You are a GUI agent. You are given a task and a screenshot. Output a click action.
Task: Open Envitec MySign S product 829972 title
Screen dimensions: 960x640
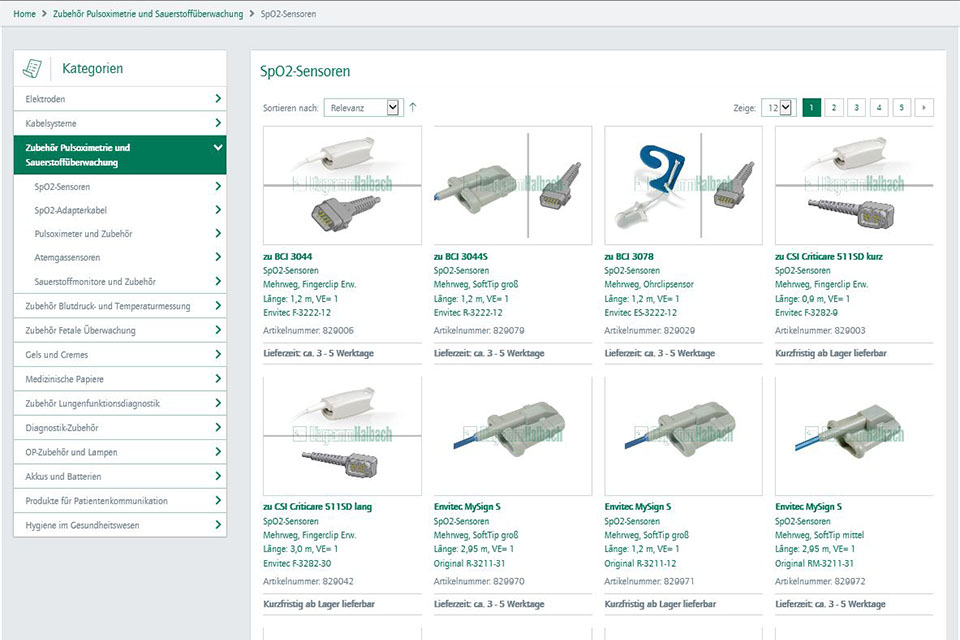pos(808,506)
